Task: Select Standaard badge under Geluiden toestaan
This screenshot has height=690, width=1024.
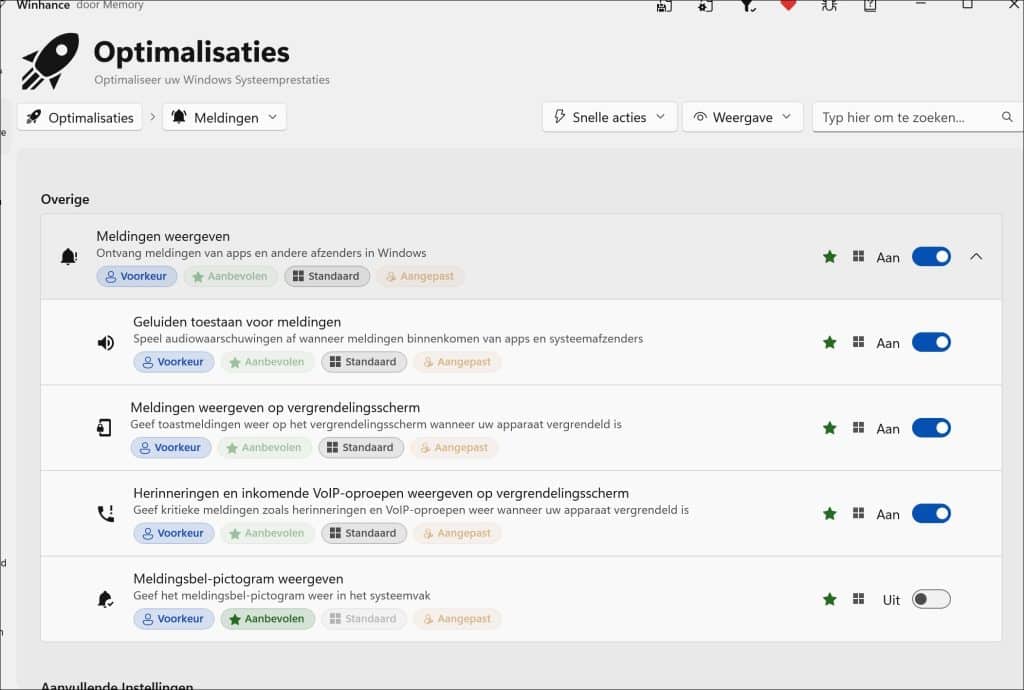Action: click(364, 362)
